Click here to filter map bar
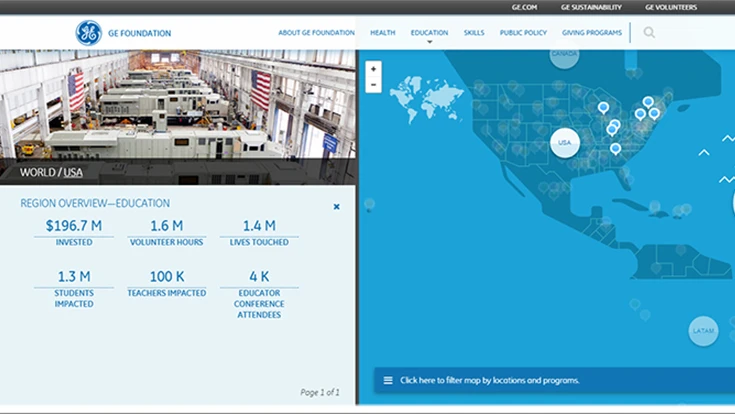The height and width of the screenshot is (414, 735). [x=489, y=380]
